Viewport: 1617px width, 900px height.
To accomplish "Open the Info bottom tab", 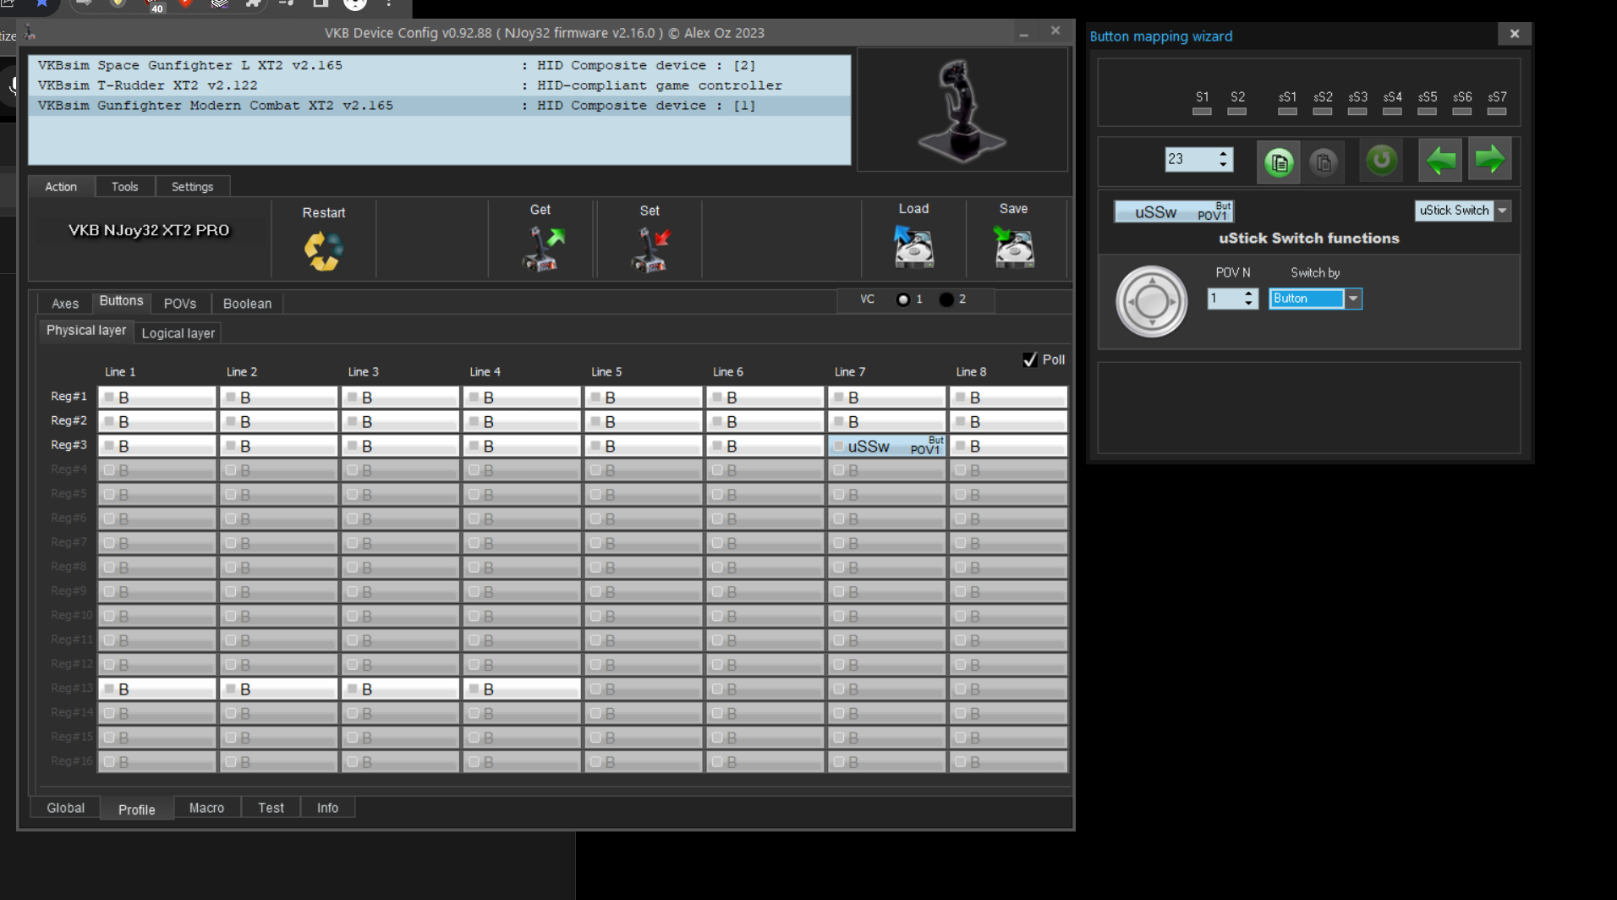I will click(328, 808).
